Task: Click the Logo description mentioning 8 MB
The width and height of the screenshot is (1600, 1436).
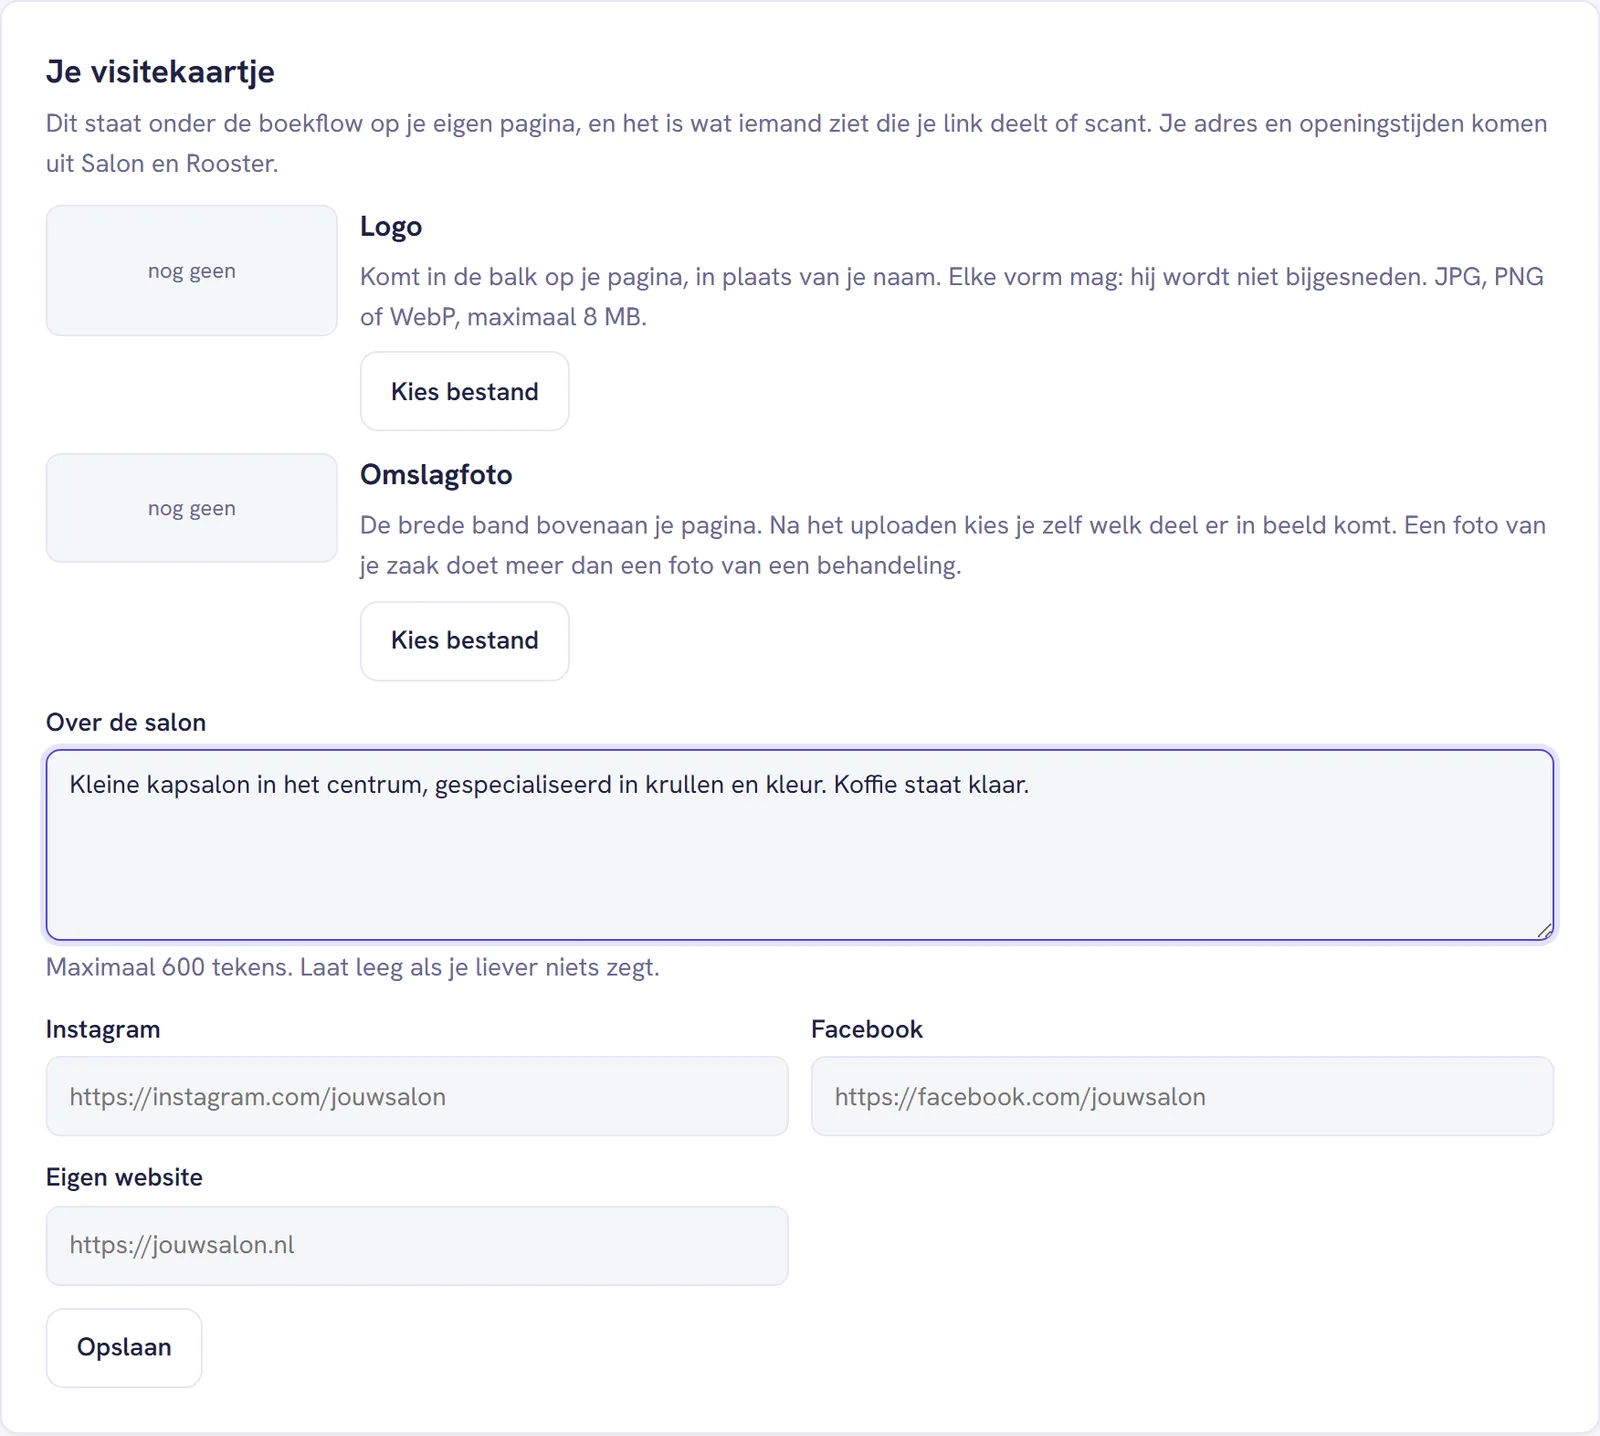Action: pos(952,297)
